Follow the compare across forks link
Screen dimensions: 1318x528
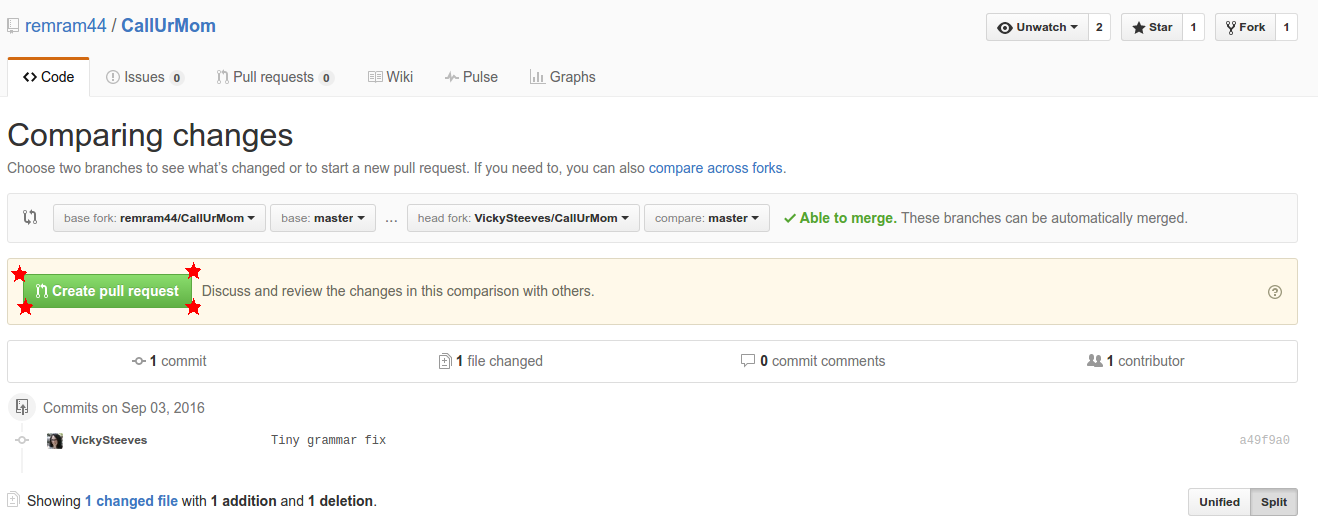point(716,168)
